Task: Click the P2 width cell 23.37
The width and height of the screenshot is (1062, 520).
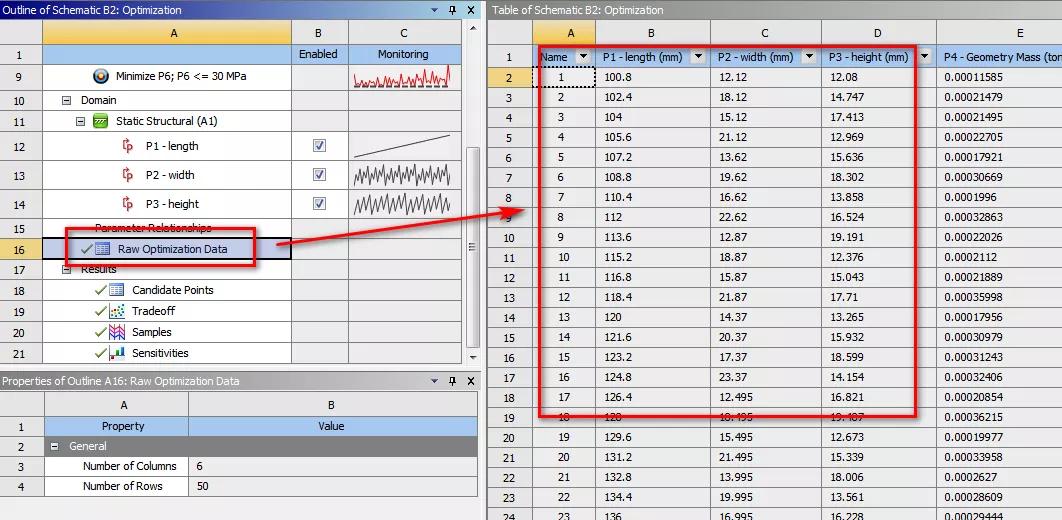Action: pyautogui.click(x=765, y=377)
